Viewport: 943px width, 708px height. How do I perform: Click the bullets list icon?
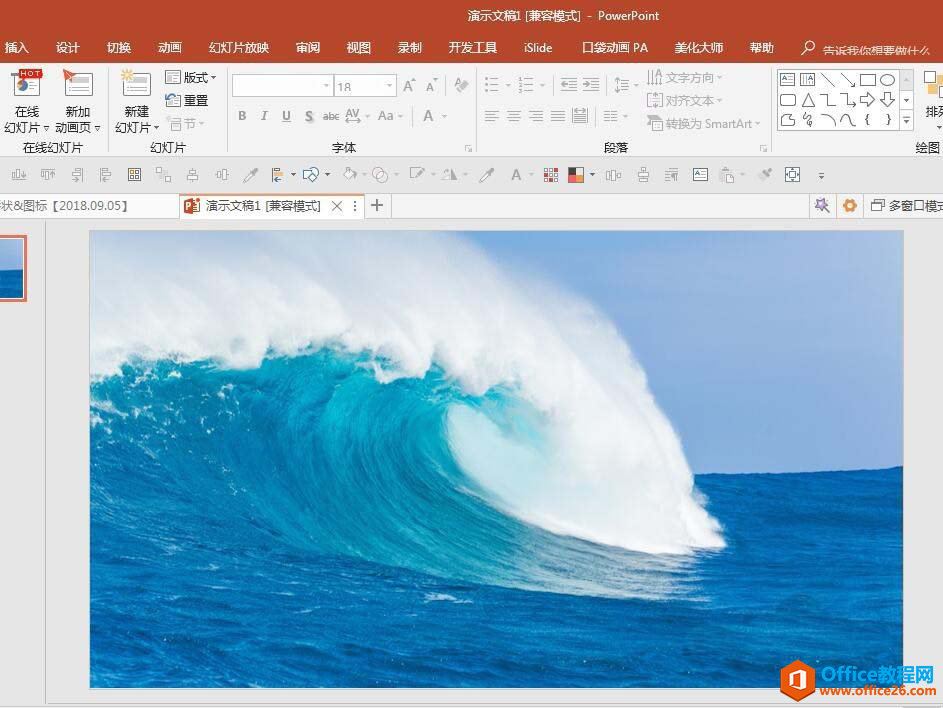(x=492, y=85)
